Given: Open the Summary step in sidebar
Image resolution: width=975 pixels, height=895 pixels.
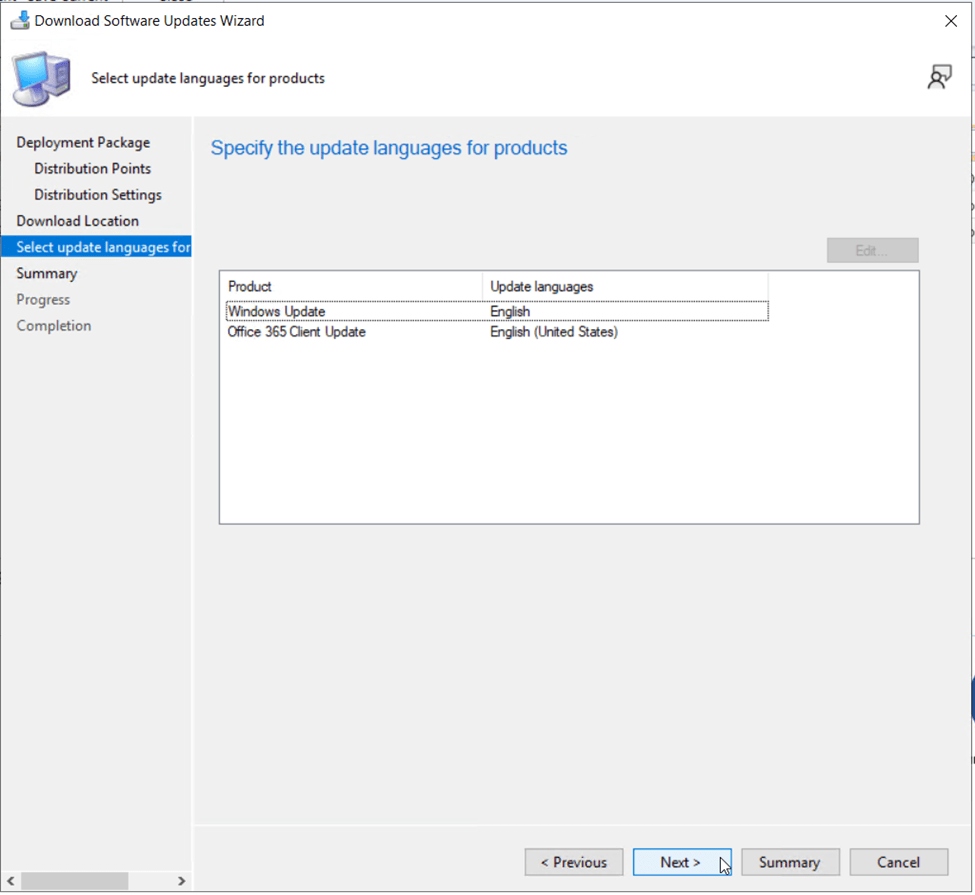Looking at the screenshot, I should (x=46, y=273).
